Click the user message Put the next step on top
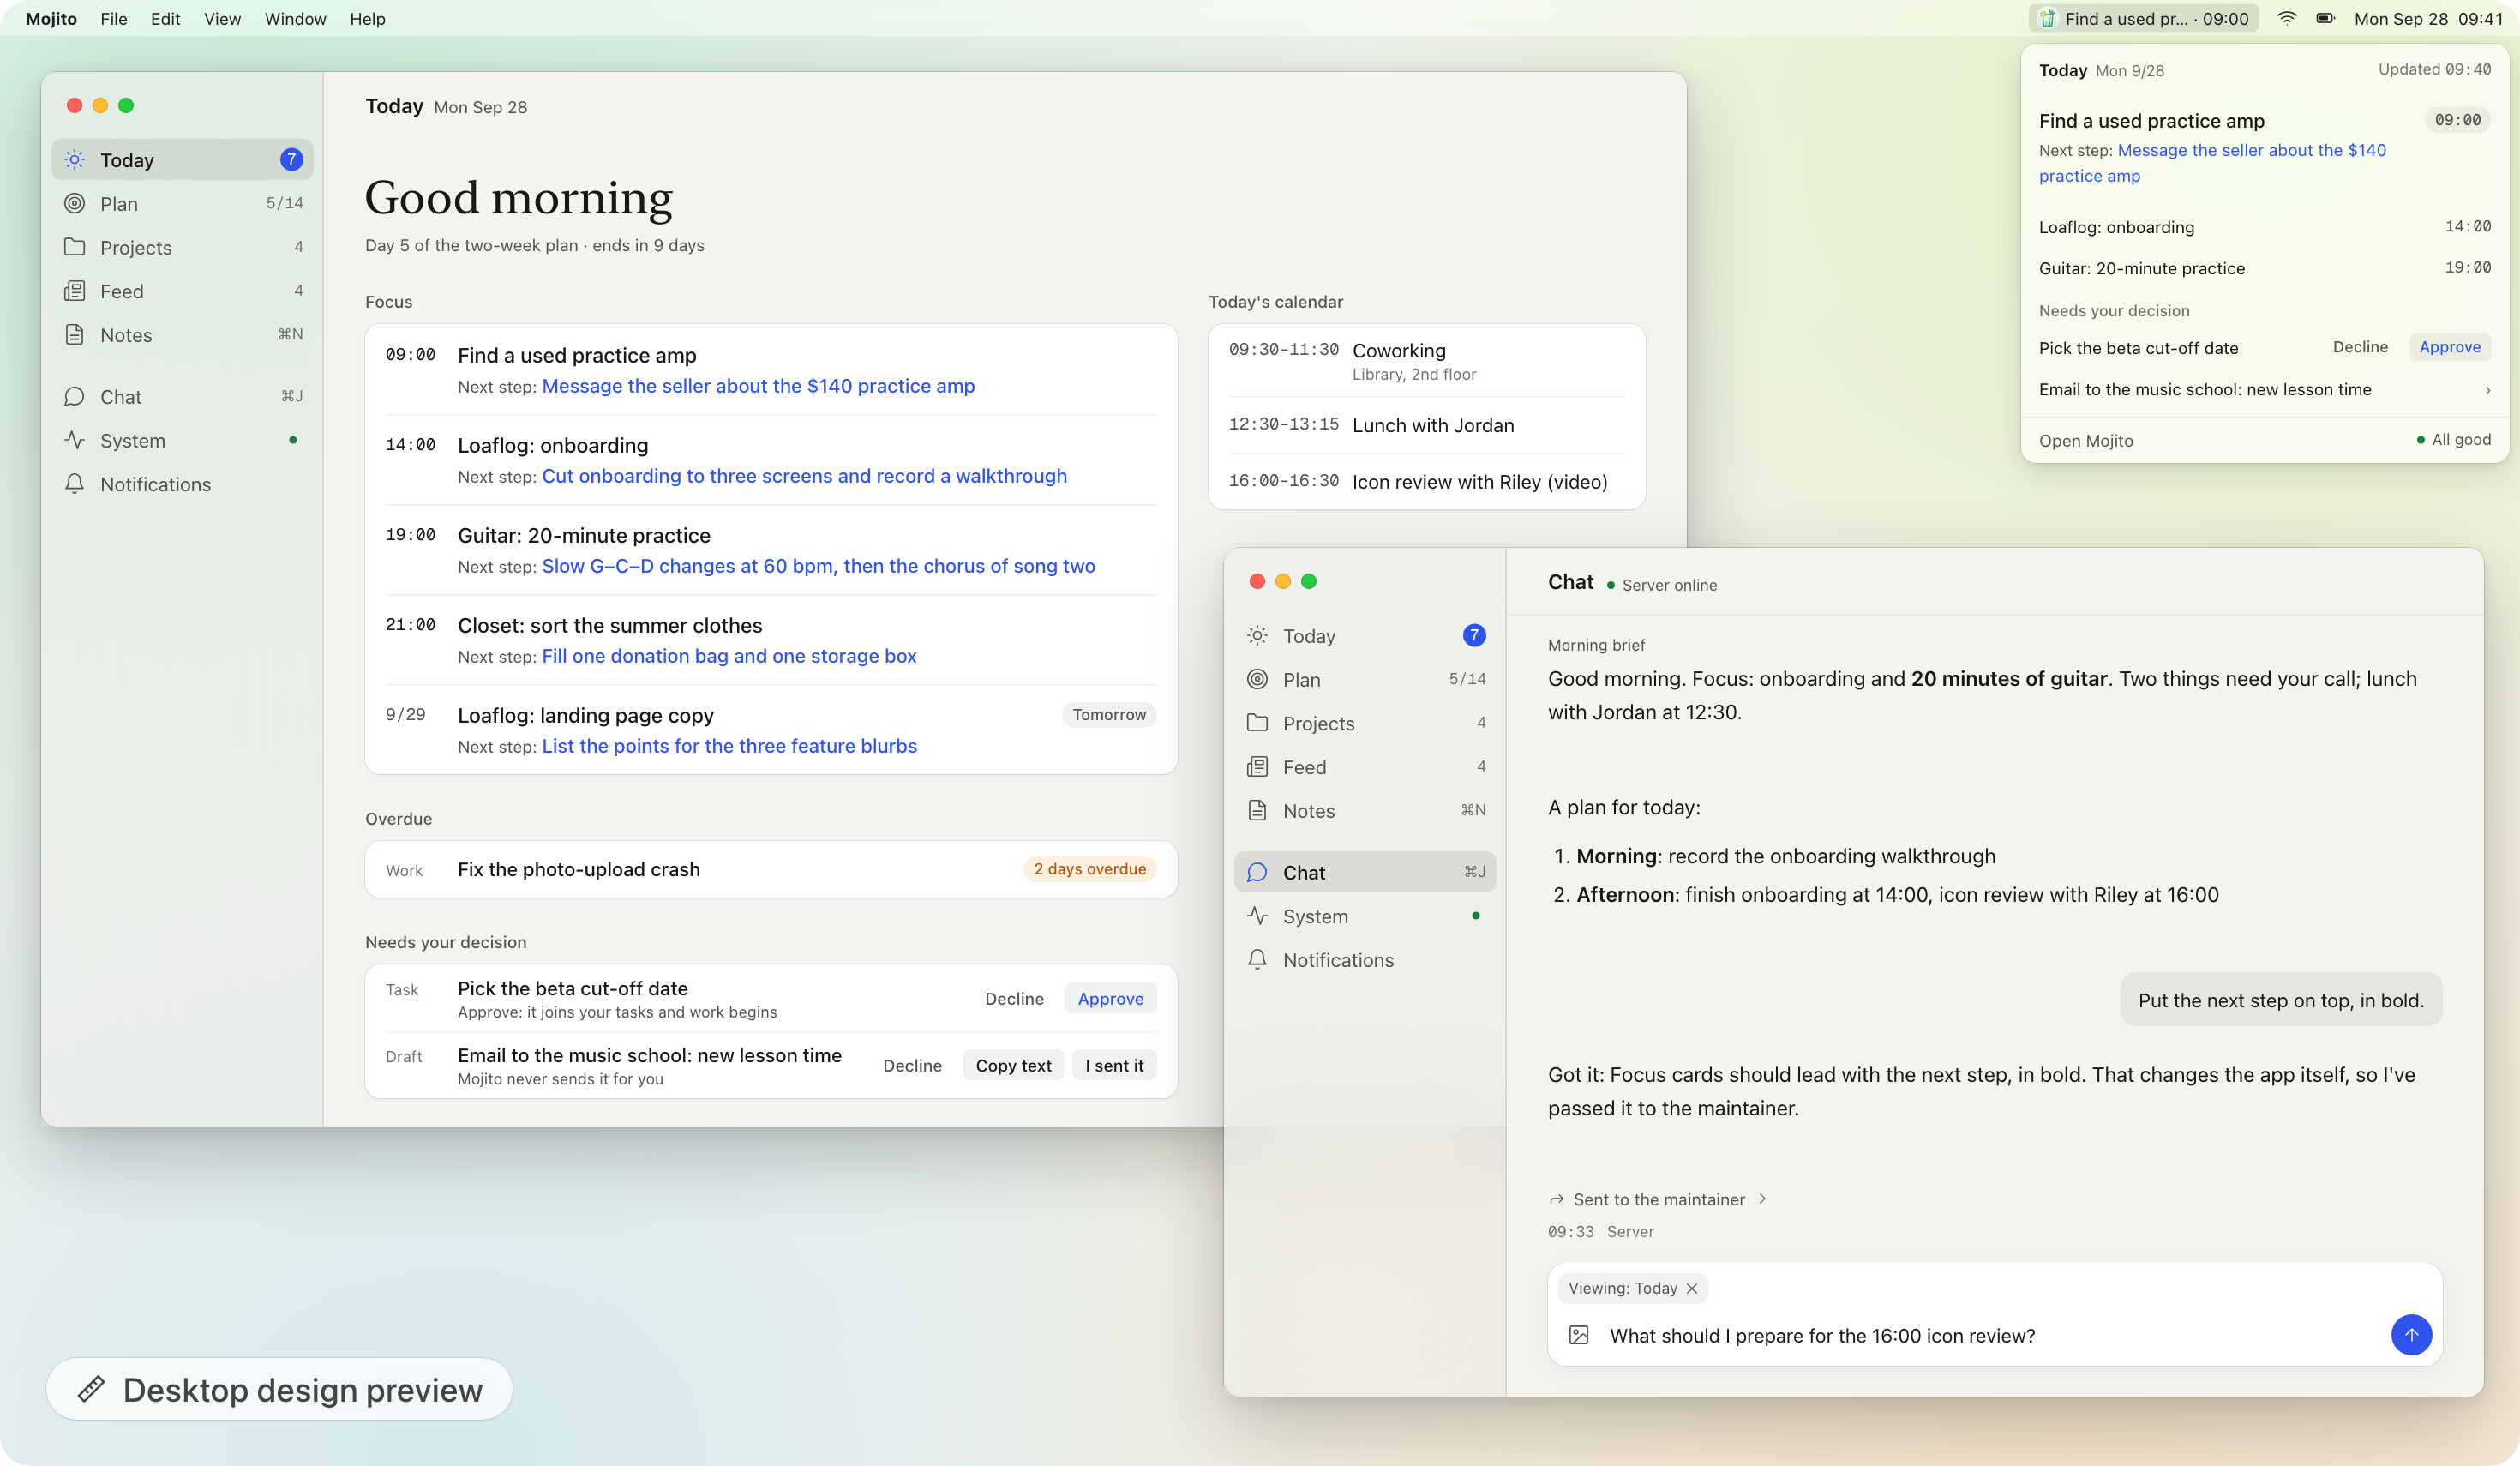The height and width of the screenshot is (1466, 2520). 2281,1000
